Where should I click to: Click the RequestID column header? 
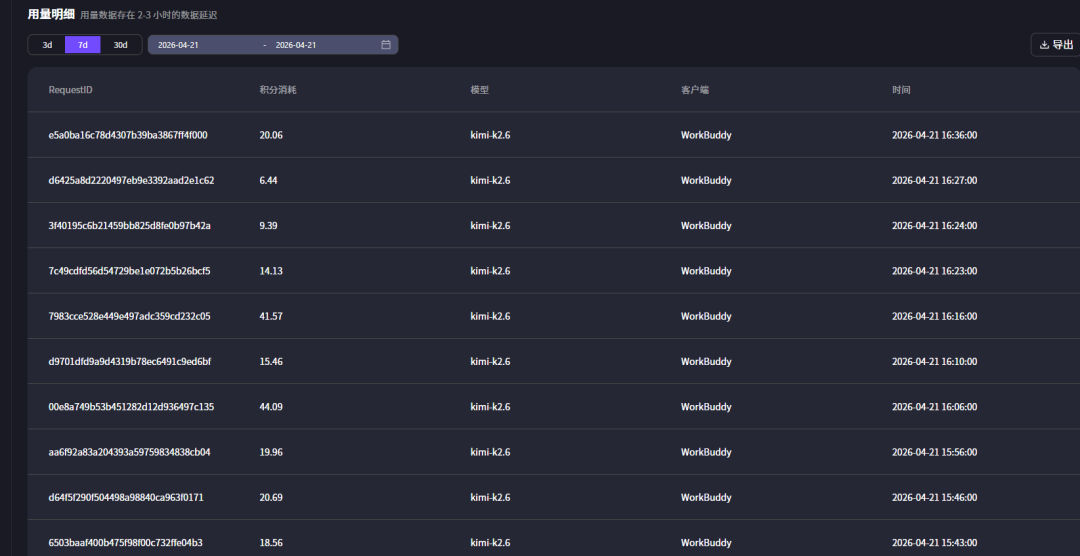click(x=70, y=90)
